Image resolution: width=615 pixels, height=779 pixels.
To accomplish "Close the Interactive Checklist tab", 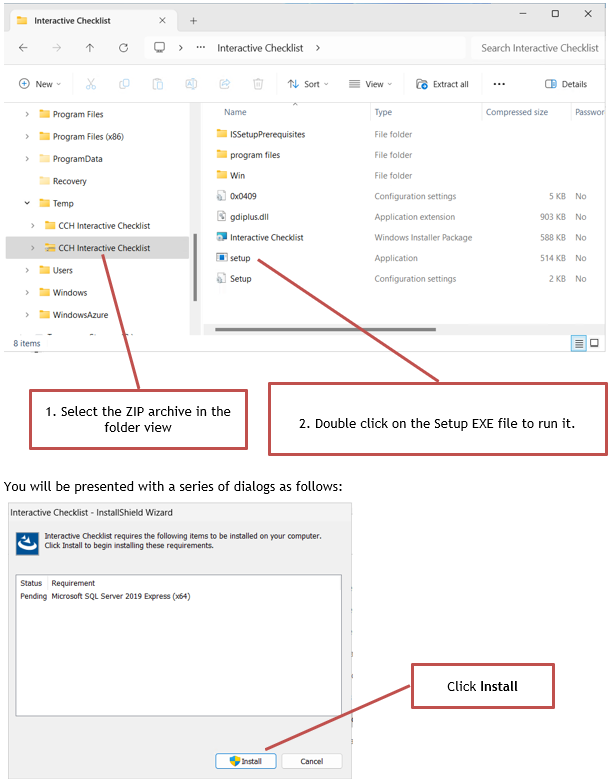I will 162,20.
